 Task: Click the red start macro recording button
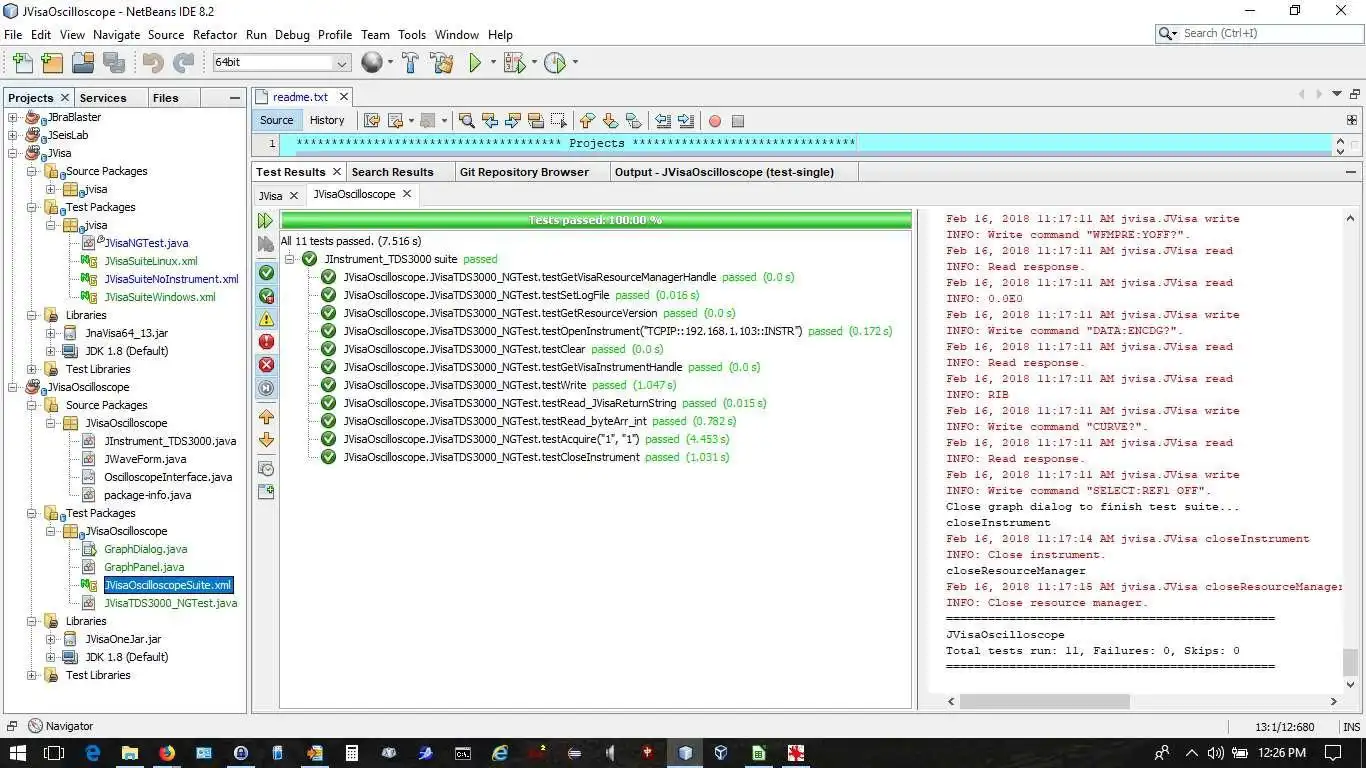pos(714,121)
